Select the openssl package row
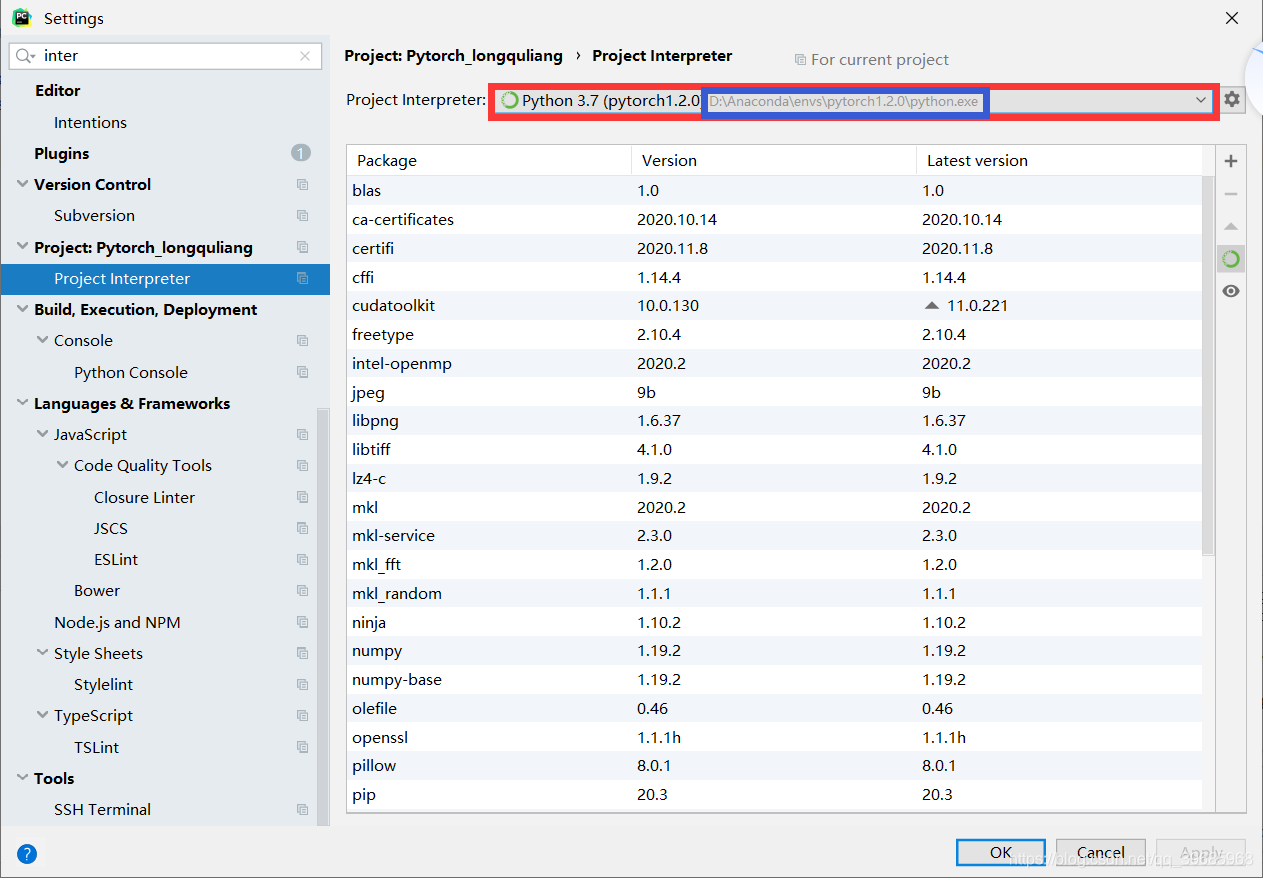This screenshot has width=1263, height=878. [775, 737]
